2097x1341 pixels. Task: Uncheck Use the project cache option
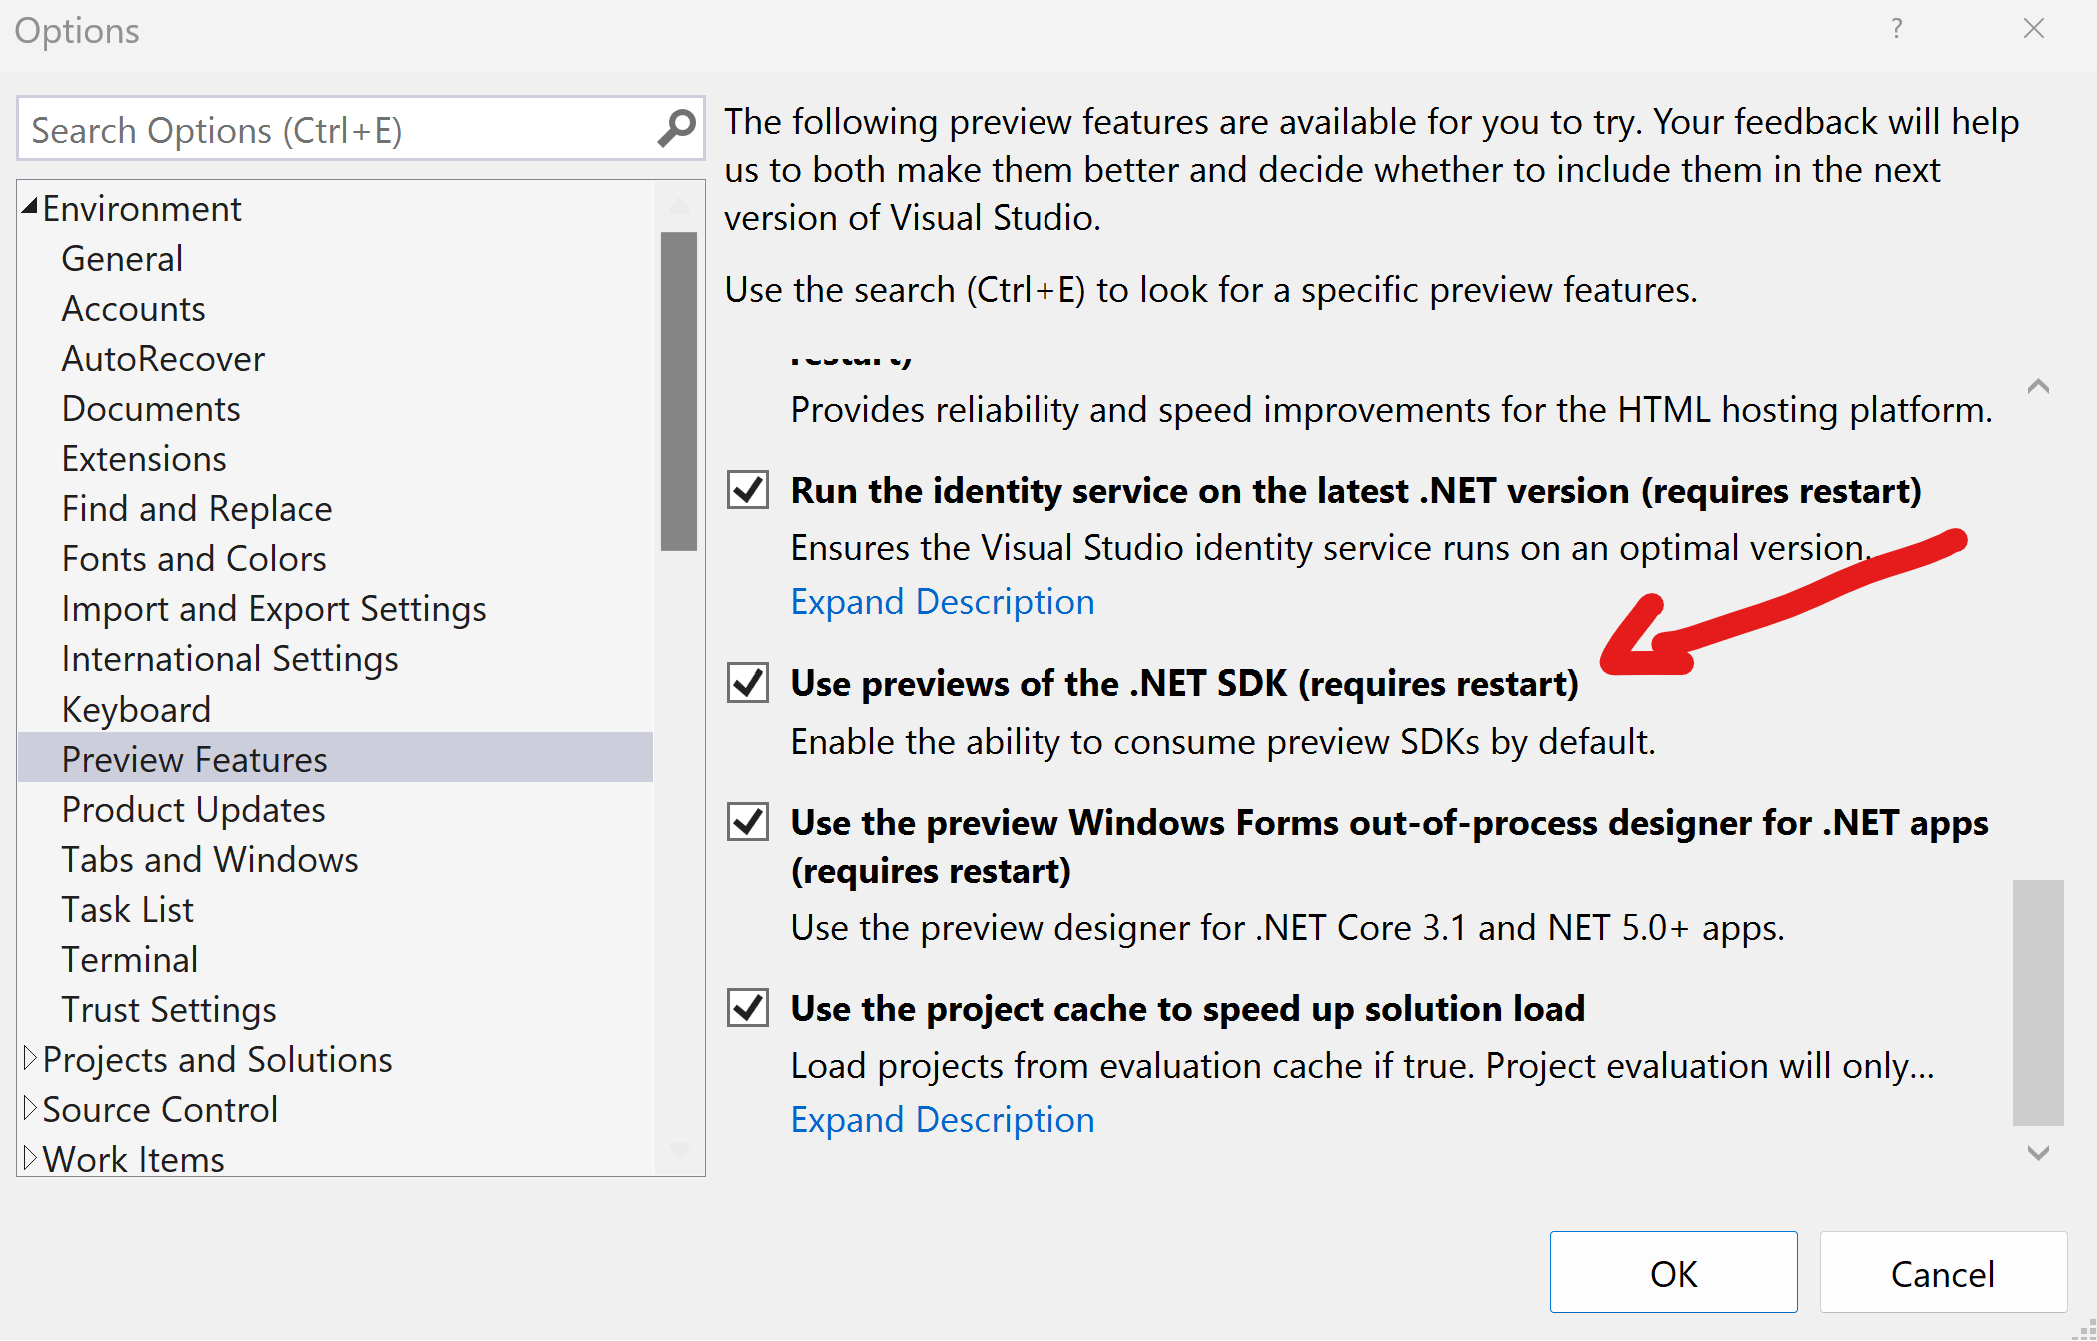point(748,1008)
